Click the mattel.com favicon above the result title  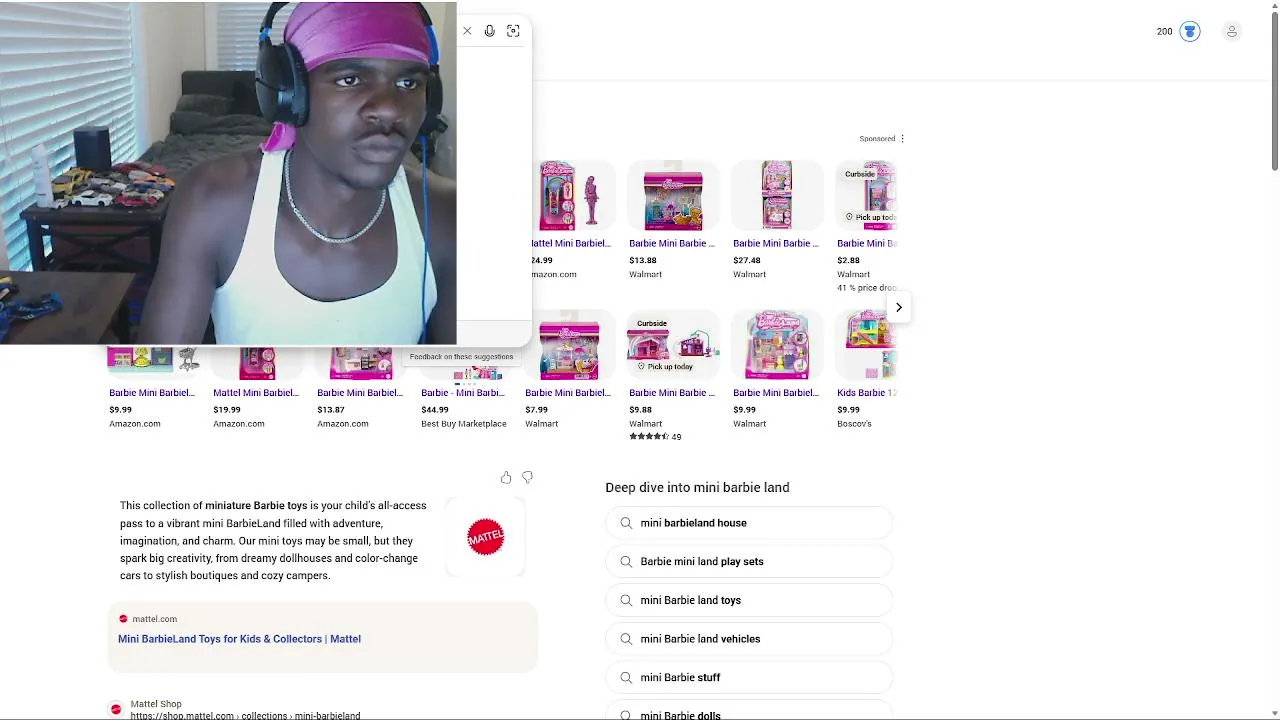pos(123,619)
